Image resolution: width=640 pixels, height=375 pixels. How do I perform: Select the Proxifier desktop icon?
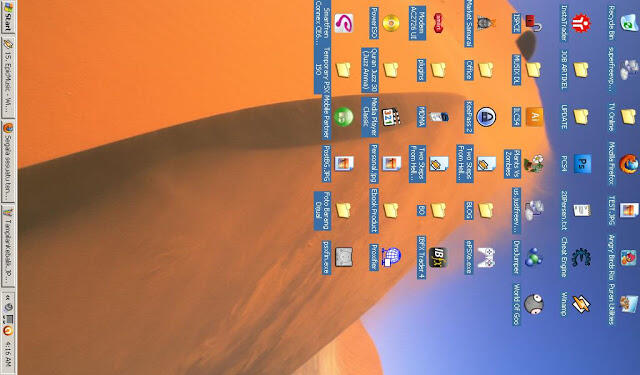391,257
